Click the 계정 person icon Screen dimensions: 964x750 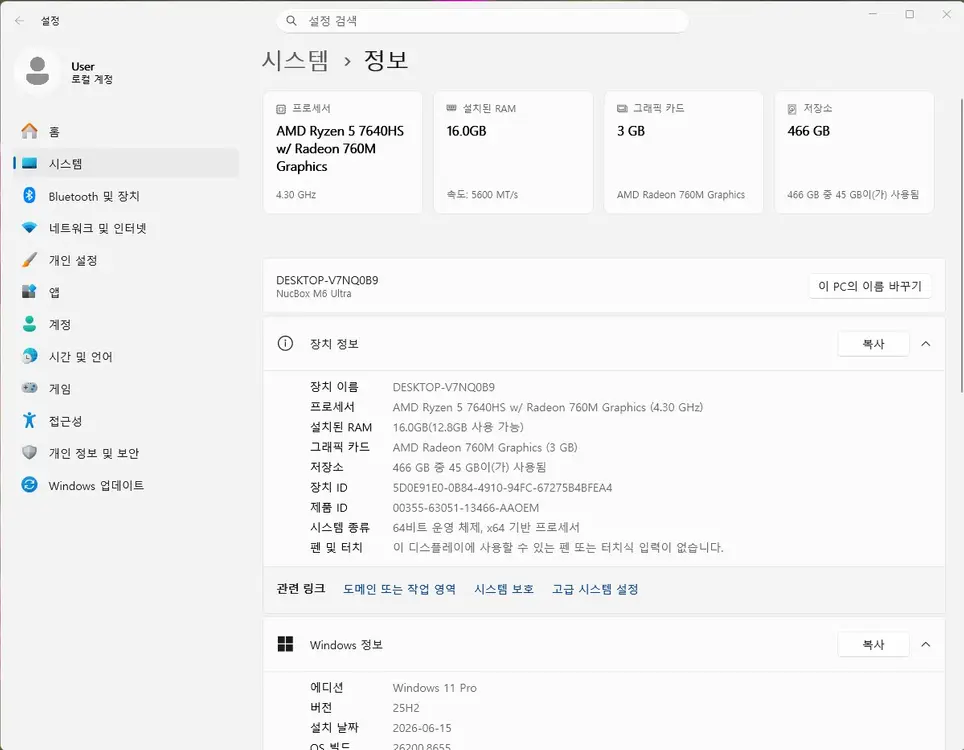tap(29, 324)
